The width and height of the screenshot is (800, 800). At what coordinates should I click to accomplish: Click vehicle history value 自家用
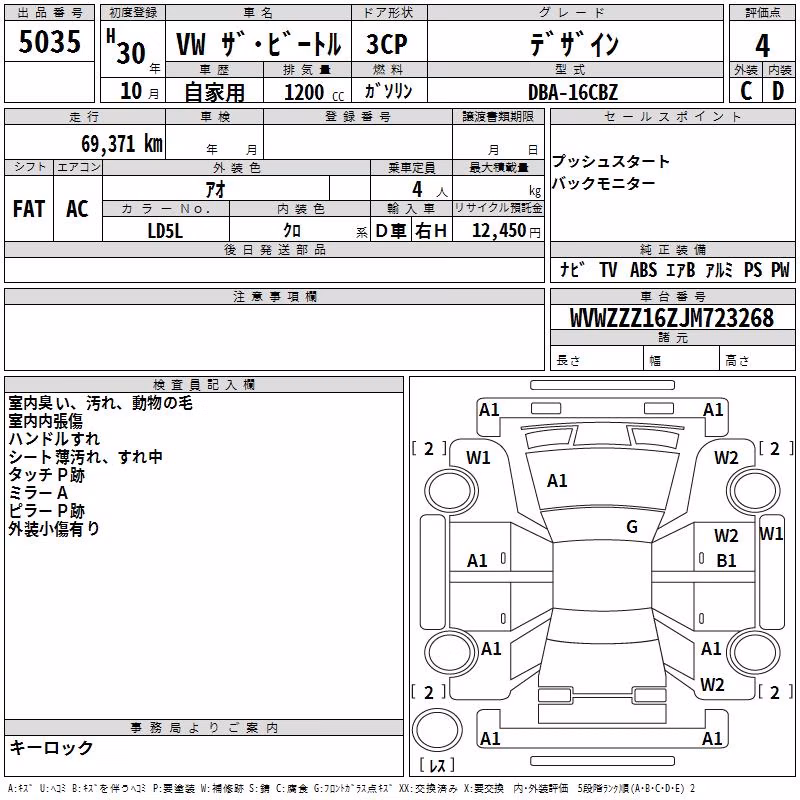pyautogui.click(x=214, y=92)
